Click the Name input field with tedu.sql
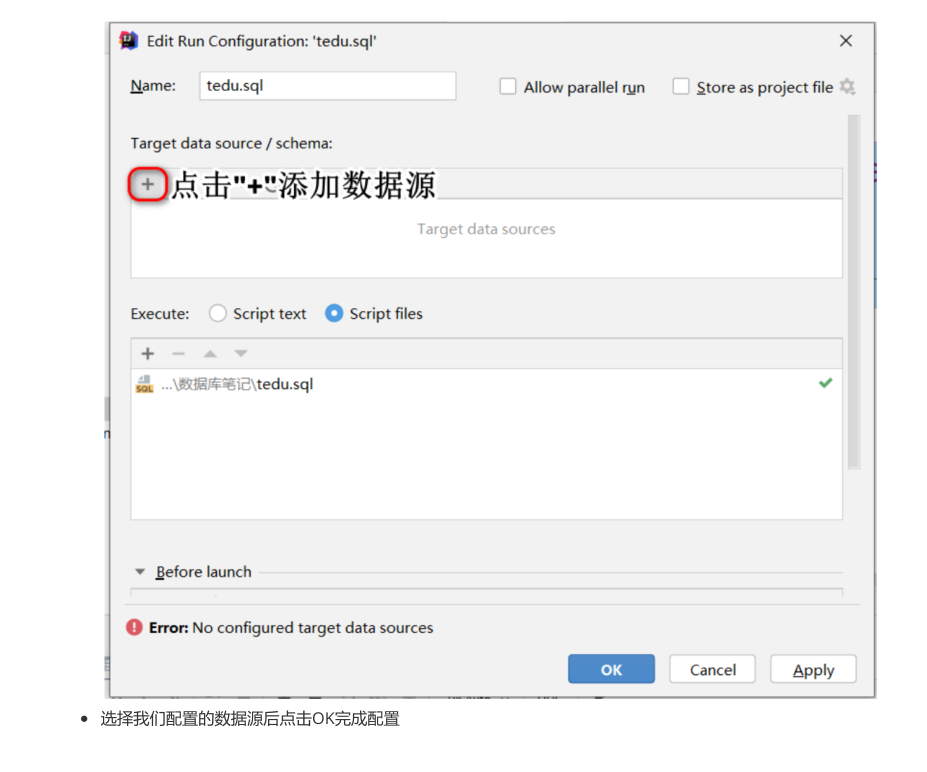Screen dimensions: 927x772 coord(328,86)
